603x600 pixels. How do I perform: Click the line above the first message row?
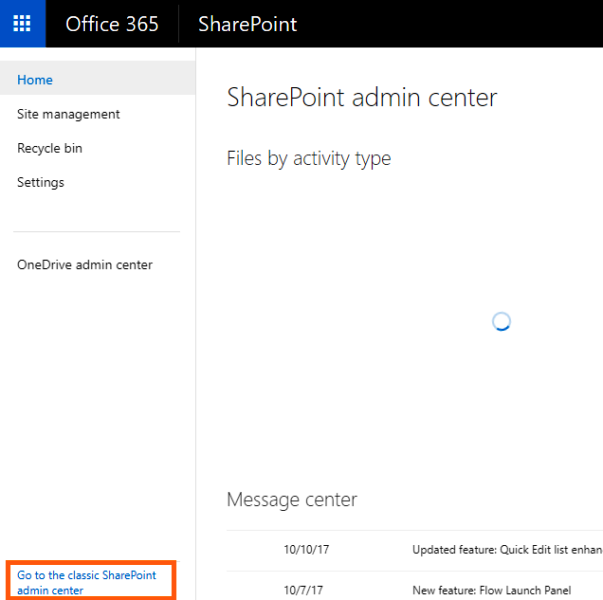(x=414, y=530)
